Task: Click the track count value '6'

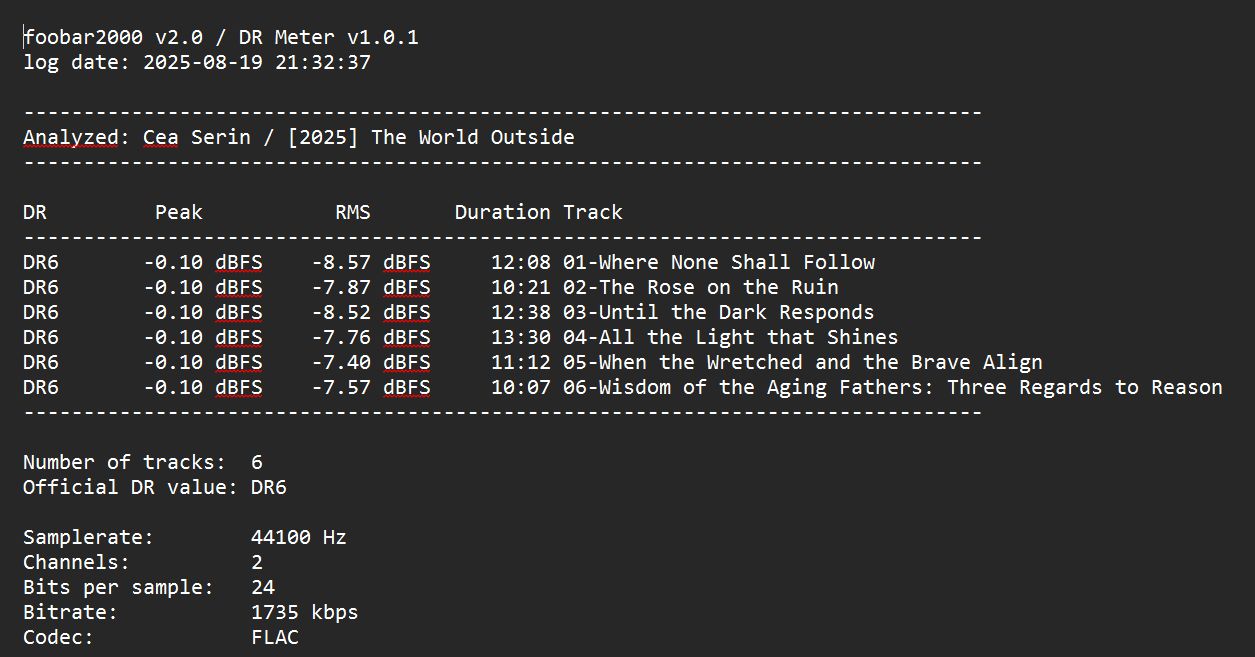Action: click(x=257, y=462)
